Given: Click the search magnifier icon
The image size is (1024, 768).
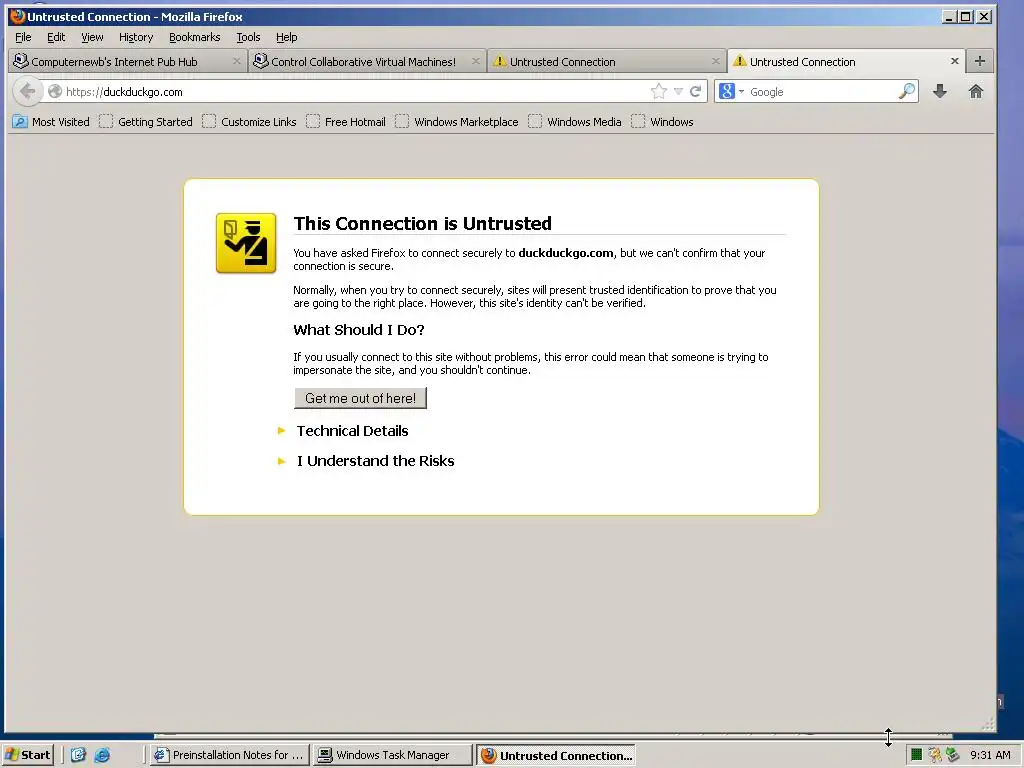Looking at the screenshot, I should (906, 91).
